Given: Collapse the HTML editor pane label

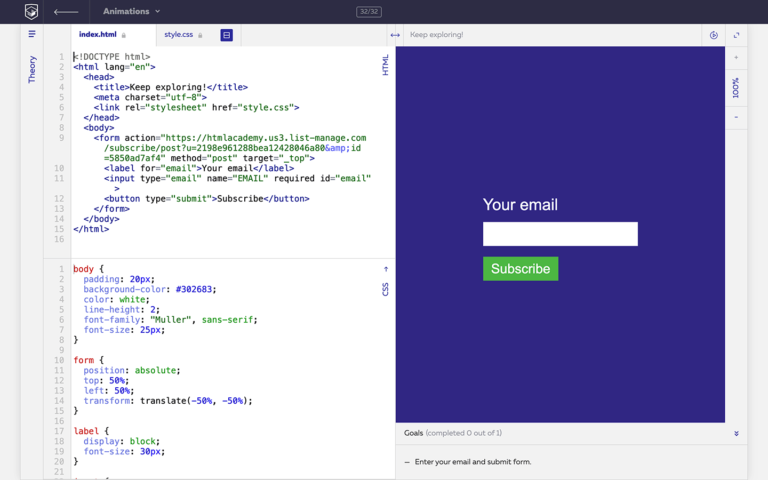Looking at the screenshot, I should coord(386,65).
